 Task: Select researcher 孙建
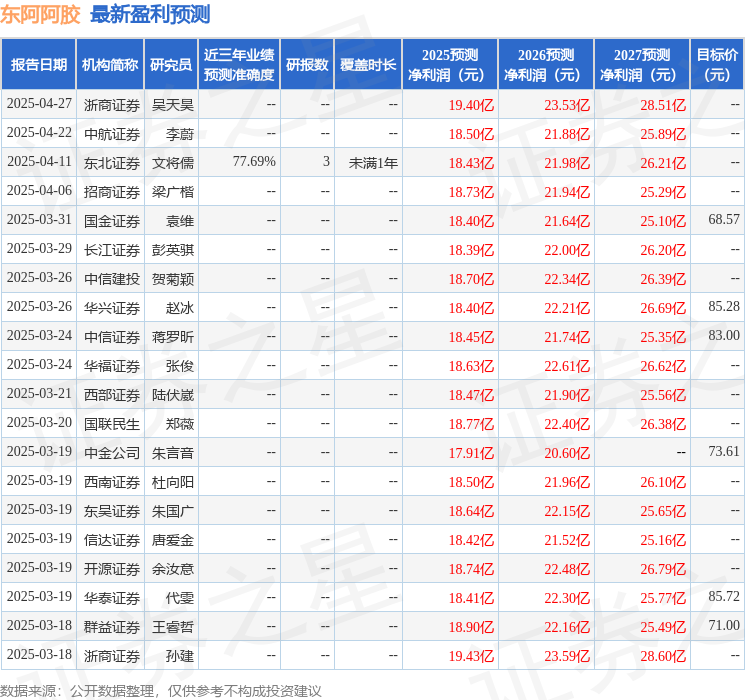pos(180,656)
